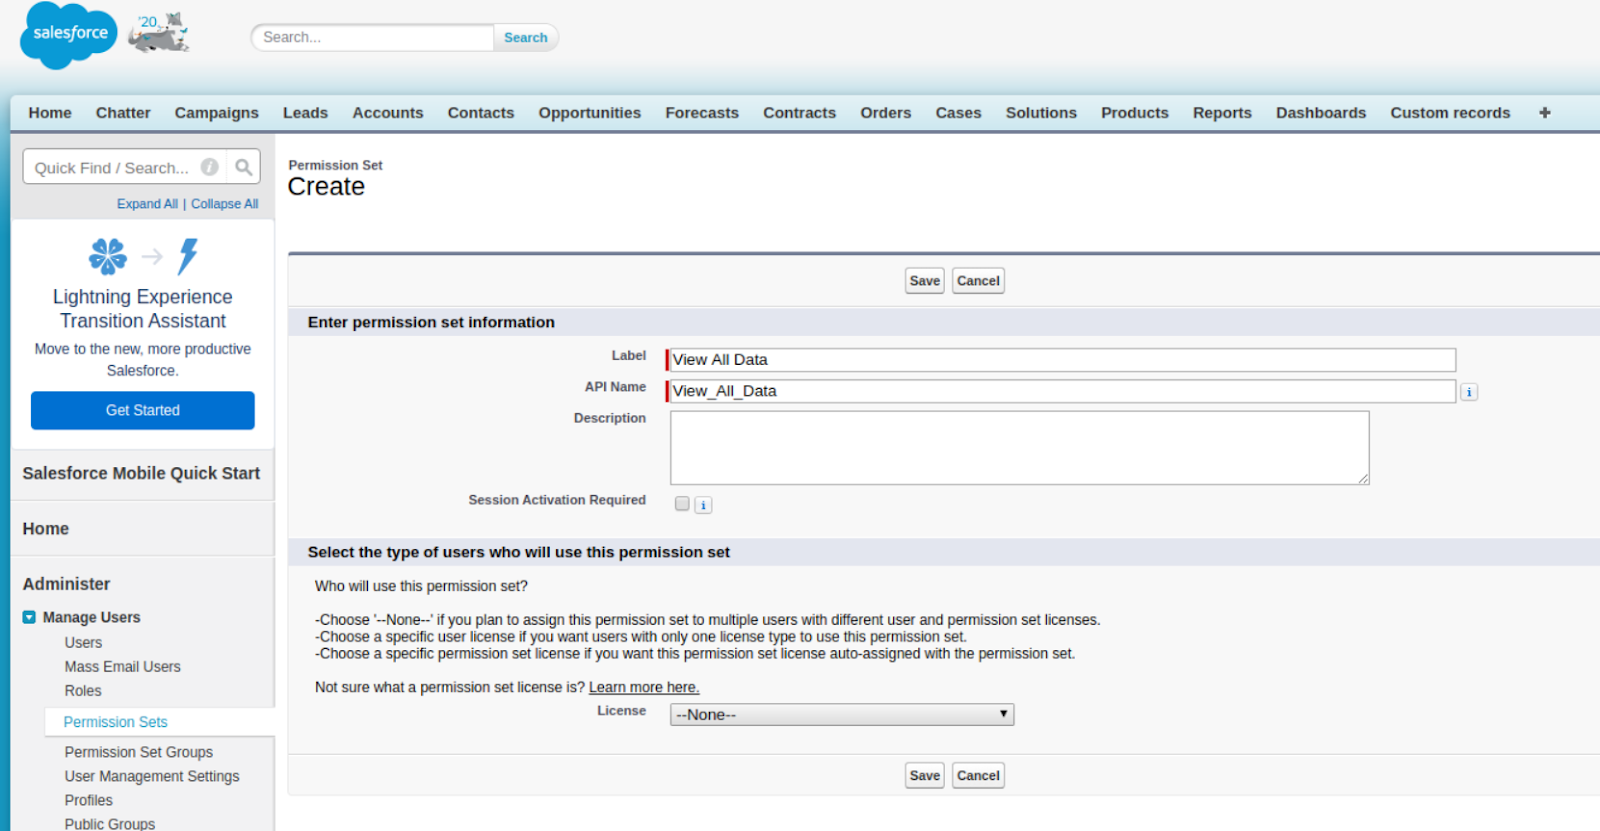Screen dimensions: 1600x831
Task: Open the Reports tab
Action: coord(1222,113)
